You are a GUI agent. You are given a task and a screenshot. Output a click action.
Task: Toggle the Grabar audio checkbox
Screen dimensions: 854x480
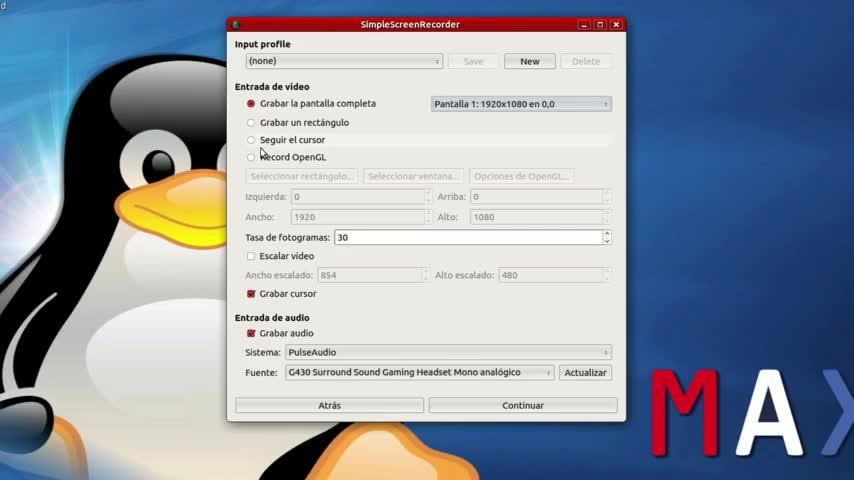(251, 333)
